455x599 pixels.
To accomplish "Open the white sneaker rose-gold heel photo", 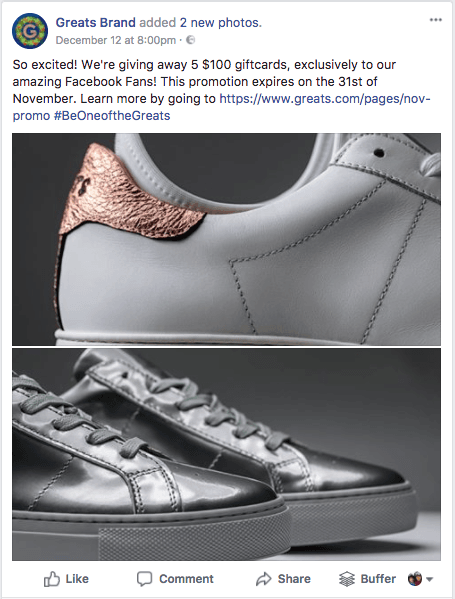I will pyautogui.click(x=227, y=239).
